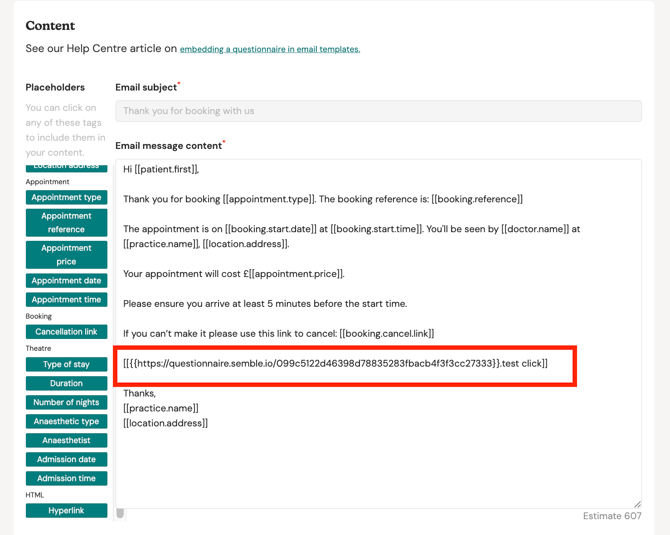Insert the Type of stay placeholder

(x=66, y=365)
